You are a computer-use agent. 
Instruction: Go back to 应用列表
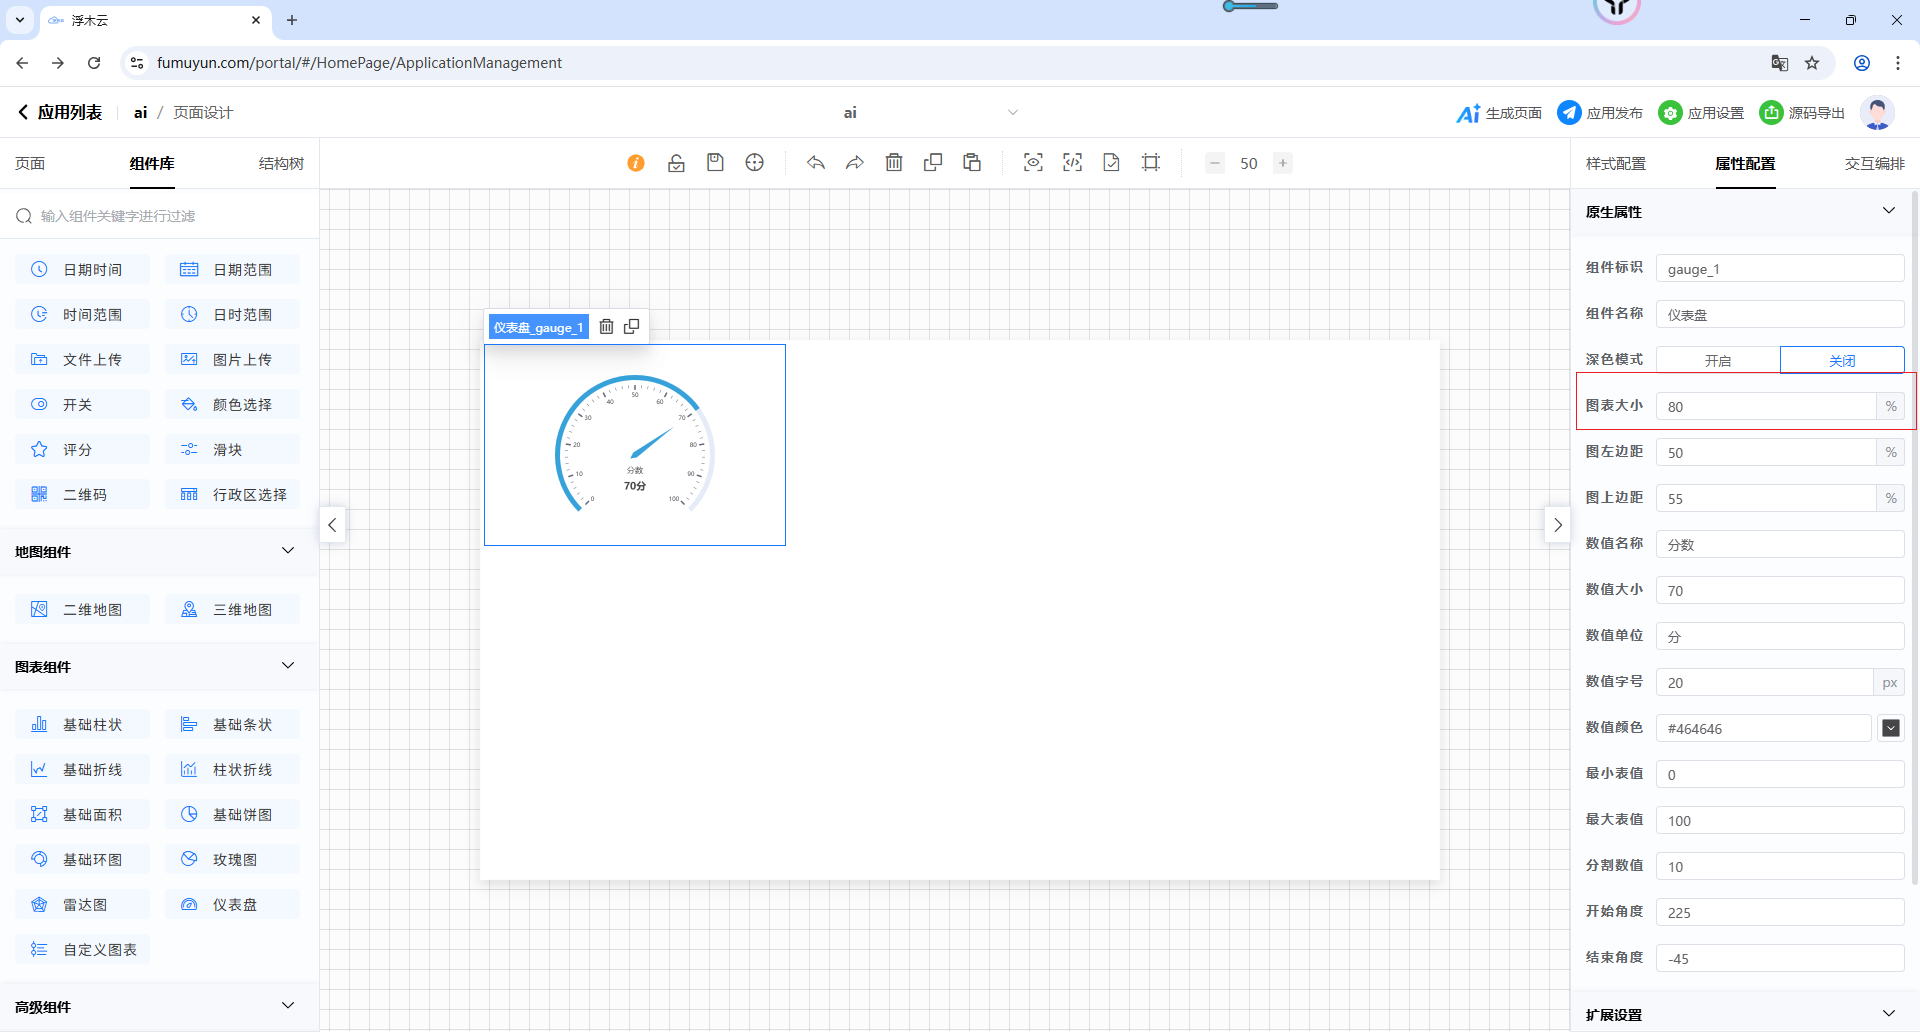point(60,113)
